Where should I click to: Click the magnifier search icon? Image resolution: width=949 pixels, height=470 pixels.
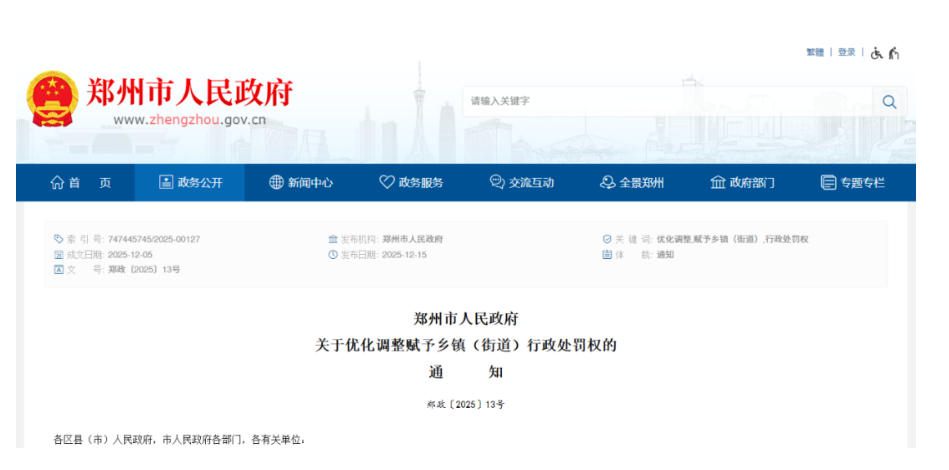coord(889,102)
